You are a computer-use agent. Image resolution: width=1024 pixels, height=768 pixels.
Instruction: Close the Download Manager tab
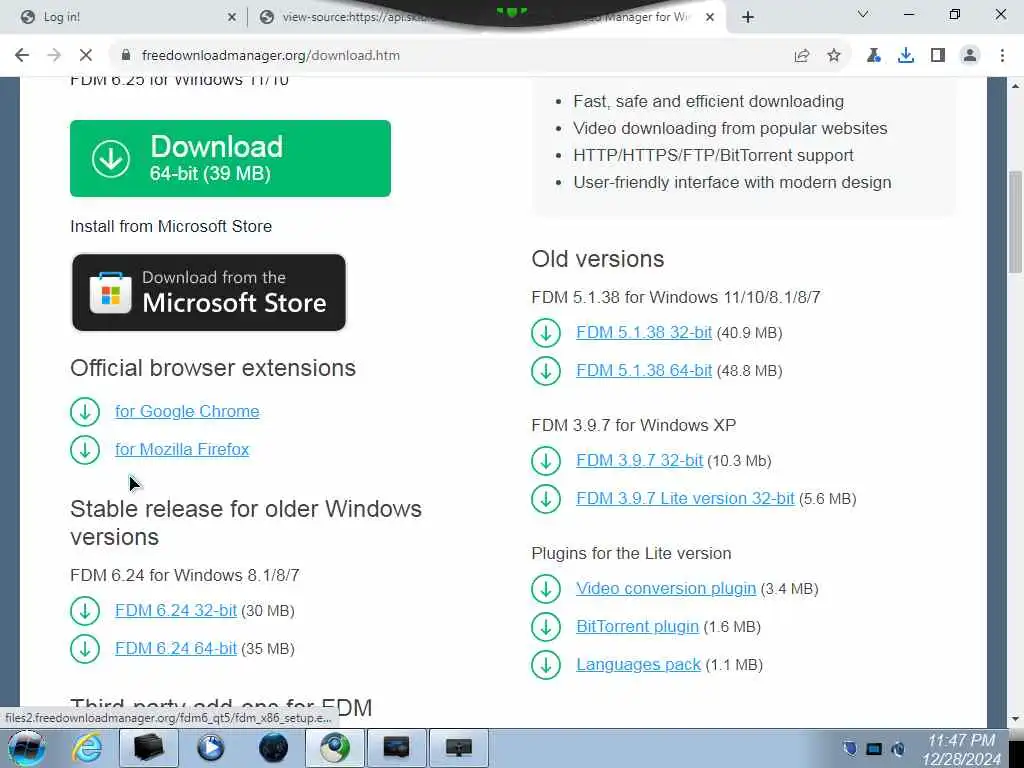click(710, 17)
